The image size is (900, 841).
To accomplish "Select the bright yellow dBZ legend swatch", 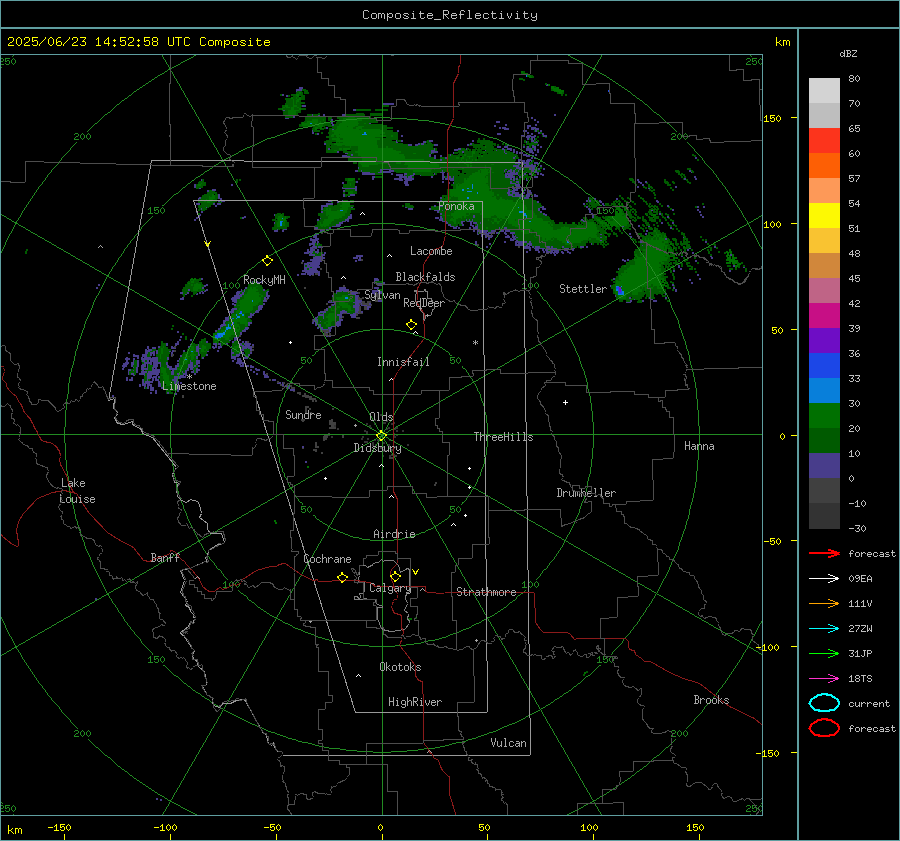I will pos(824,215).
